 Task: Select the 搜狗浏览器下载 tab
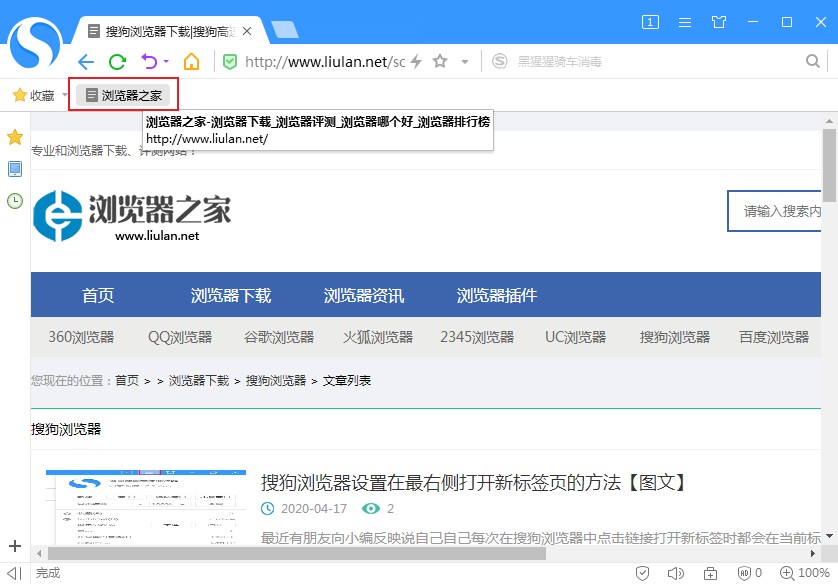point(170,32)
